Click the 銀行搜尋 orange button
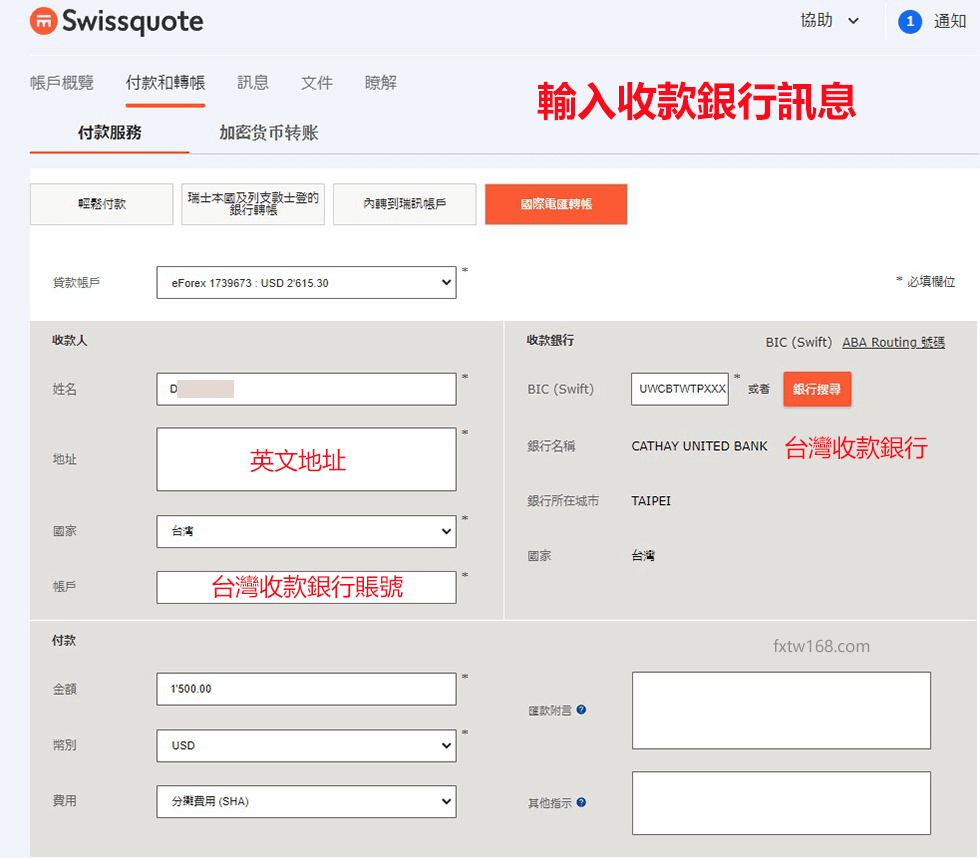The image size is (980, 858). [x=817, y=388]
